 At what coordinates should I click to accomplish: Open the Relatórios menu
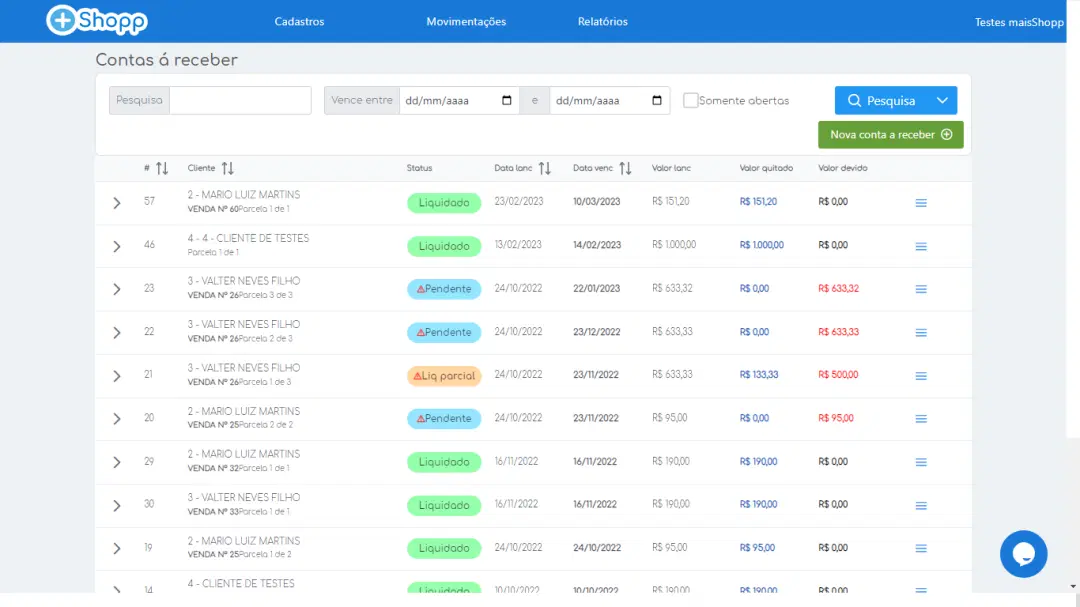(x=603, y=22)
